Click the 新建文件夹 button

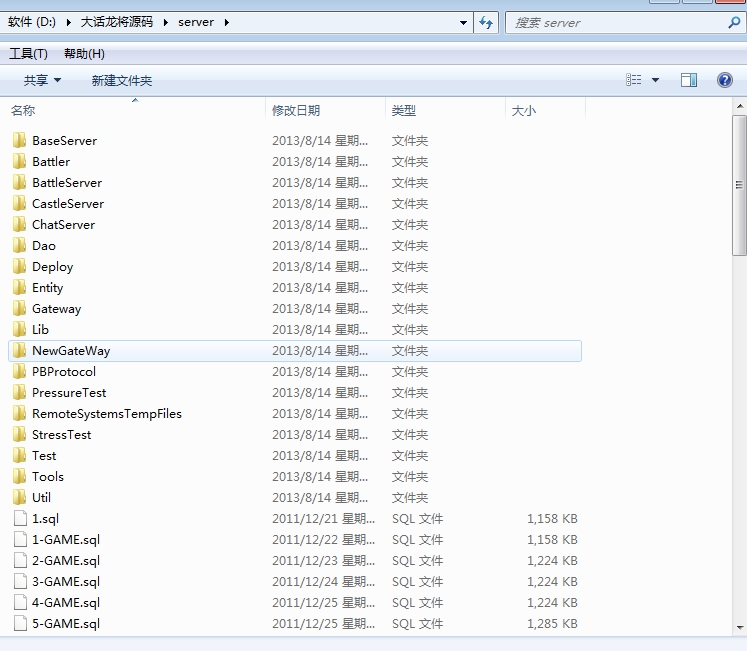coord(121,80)
